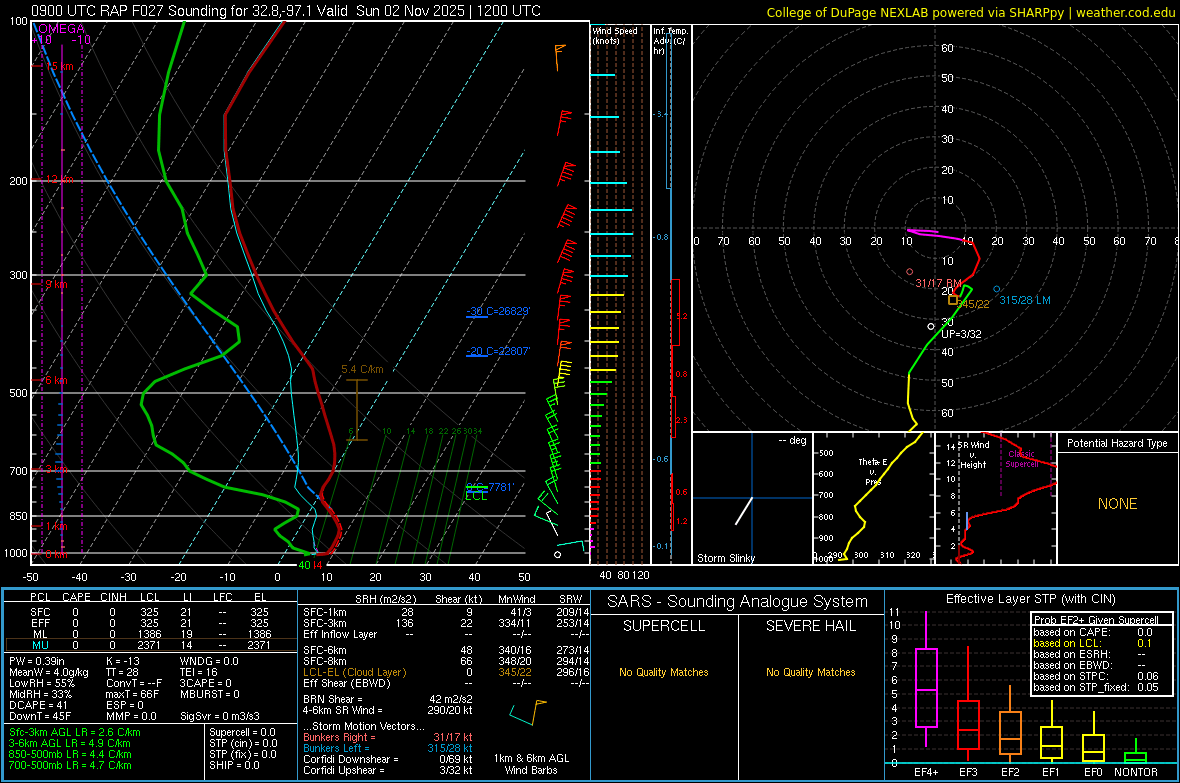Click the Potential Hazard Type header

click(1117, 443)
